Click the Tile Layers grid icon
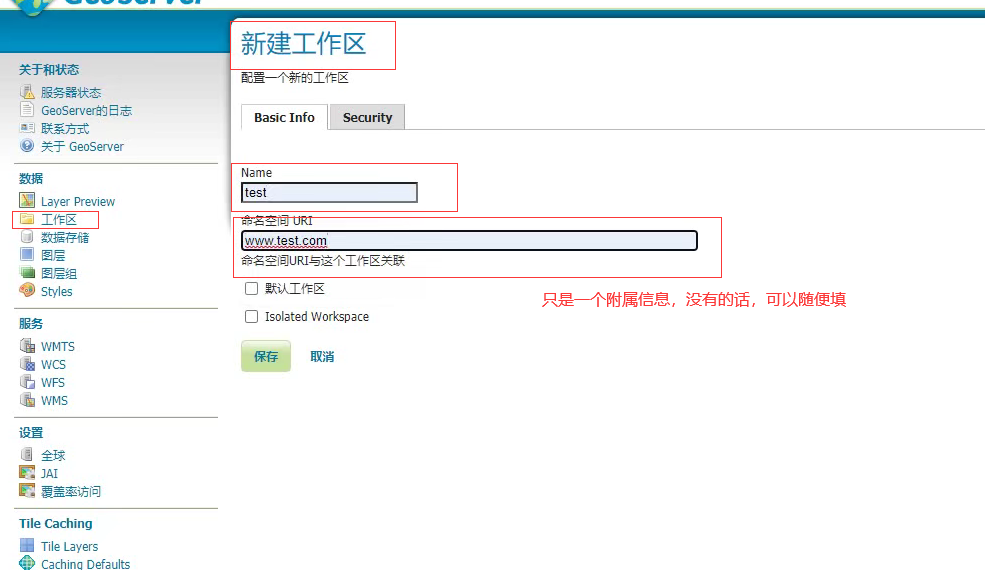This screenshot has height=570, width=985. coord(27,545)
